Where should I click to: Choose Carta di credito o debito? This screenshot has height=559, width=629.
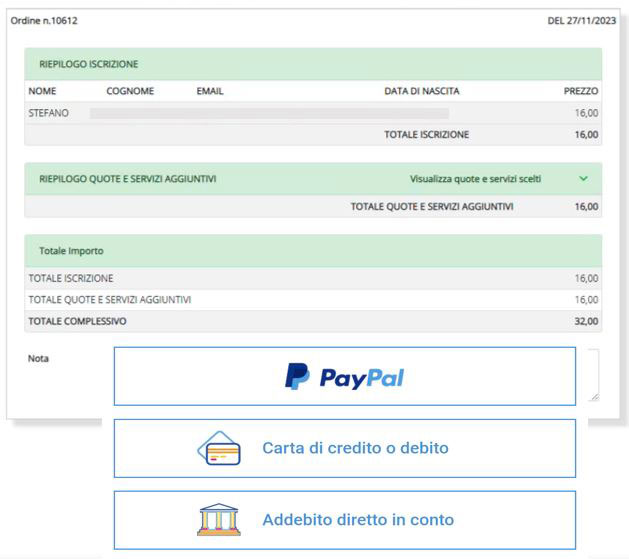(x=345, y=448)
